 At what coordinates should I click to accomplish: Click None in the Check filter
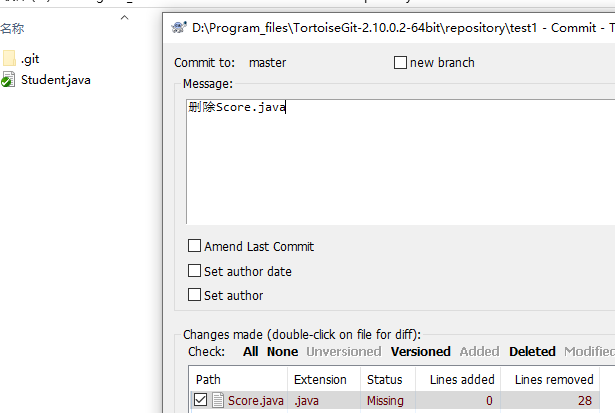tap(282, 351)
